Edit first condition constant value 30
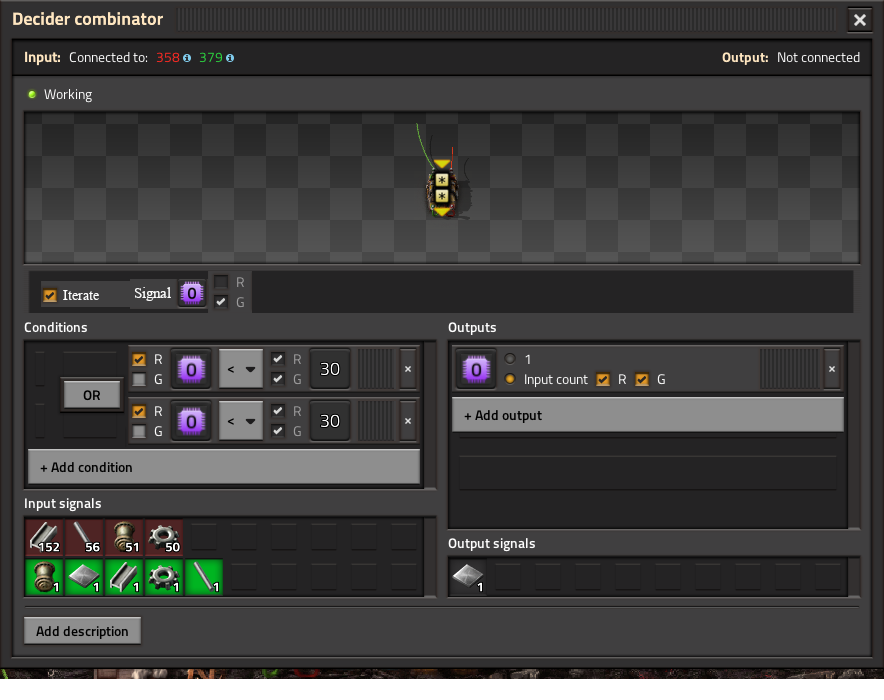This screenshot has width=884, height=700. click(x=330, y=369)
